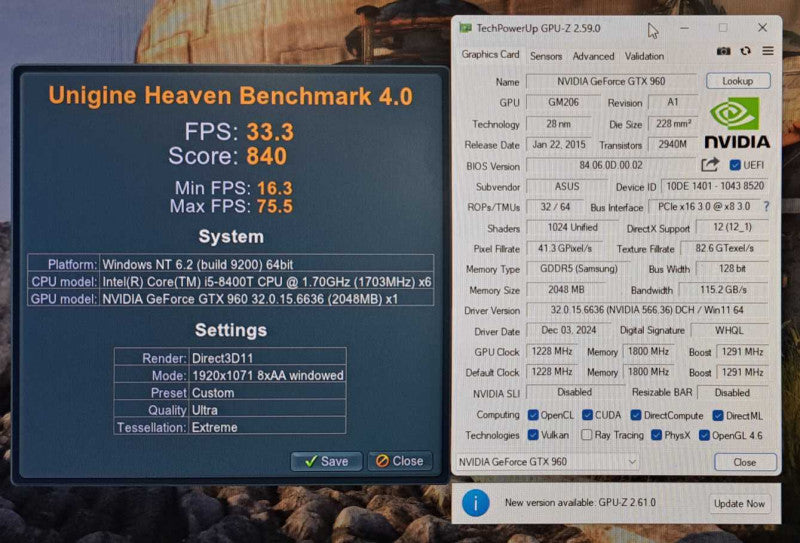Click the GPU-Z title bar app icon
Viewport: 800px width, 543px height.
(465, 28)
